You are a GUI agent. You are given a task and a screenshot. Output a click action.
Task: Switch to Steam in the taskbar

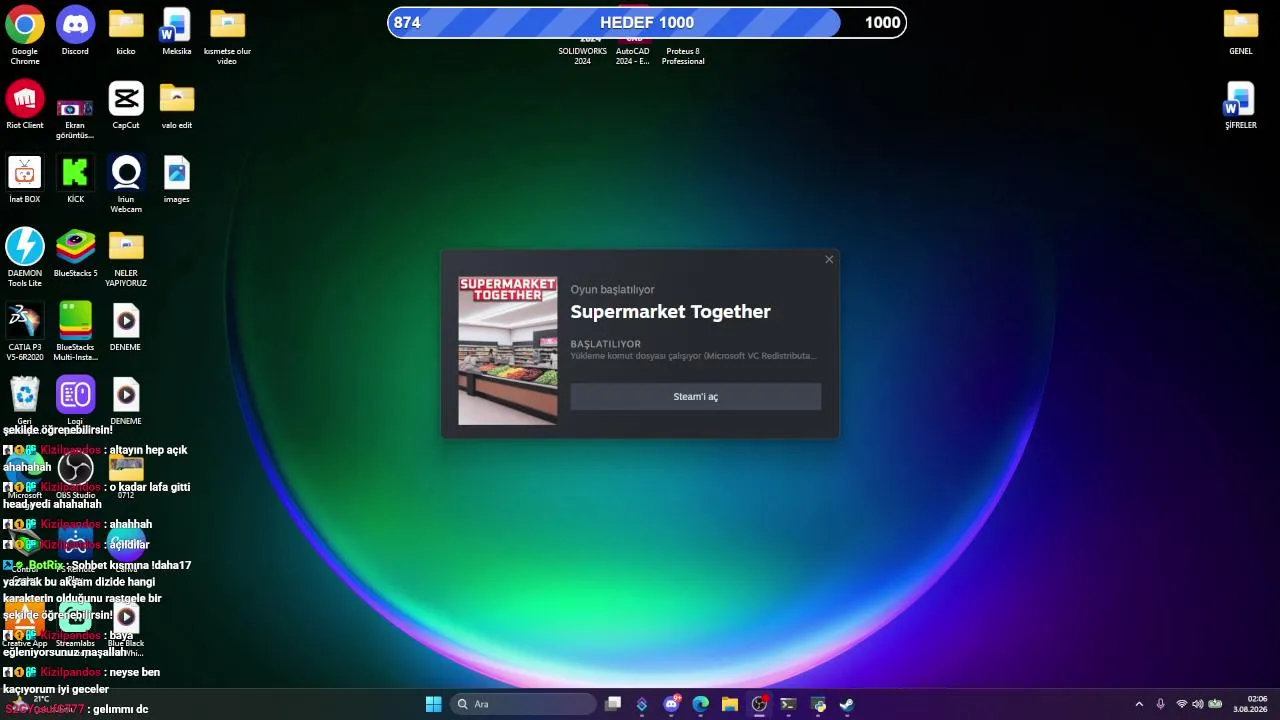tap(846, 704)
